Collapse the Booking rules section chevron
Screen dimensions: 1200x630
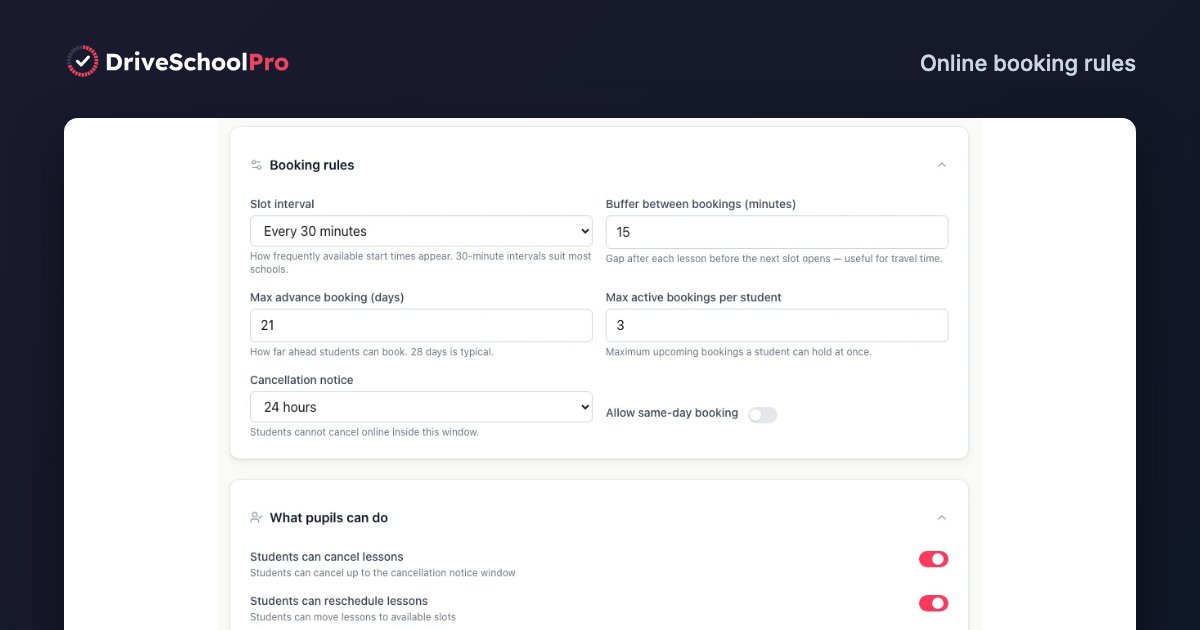pos(941,165)
